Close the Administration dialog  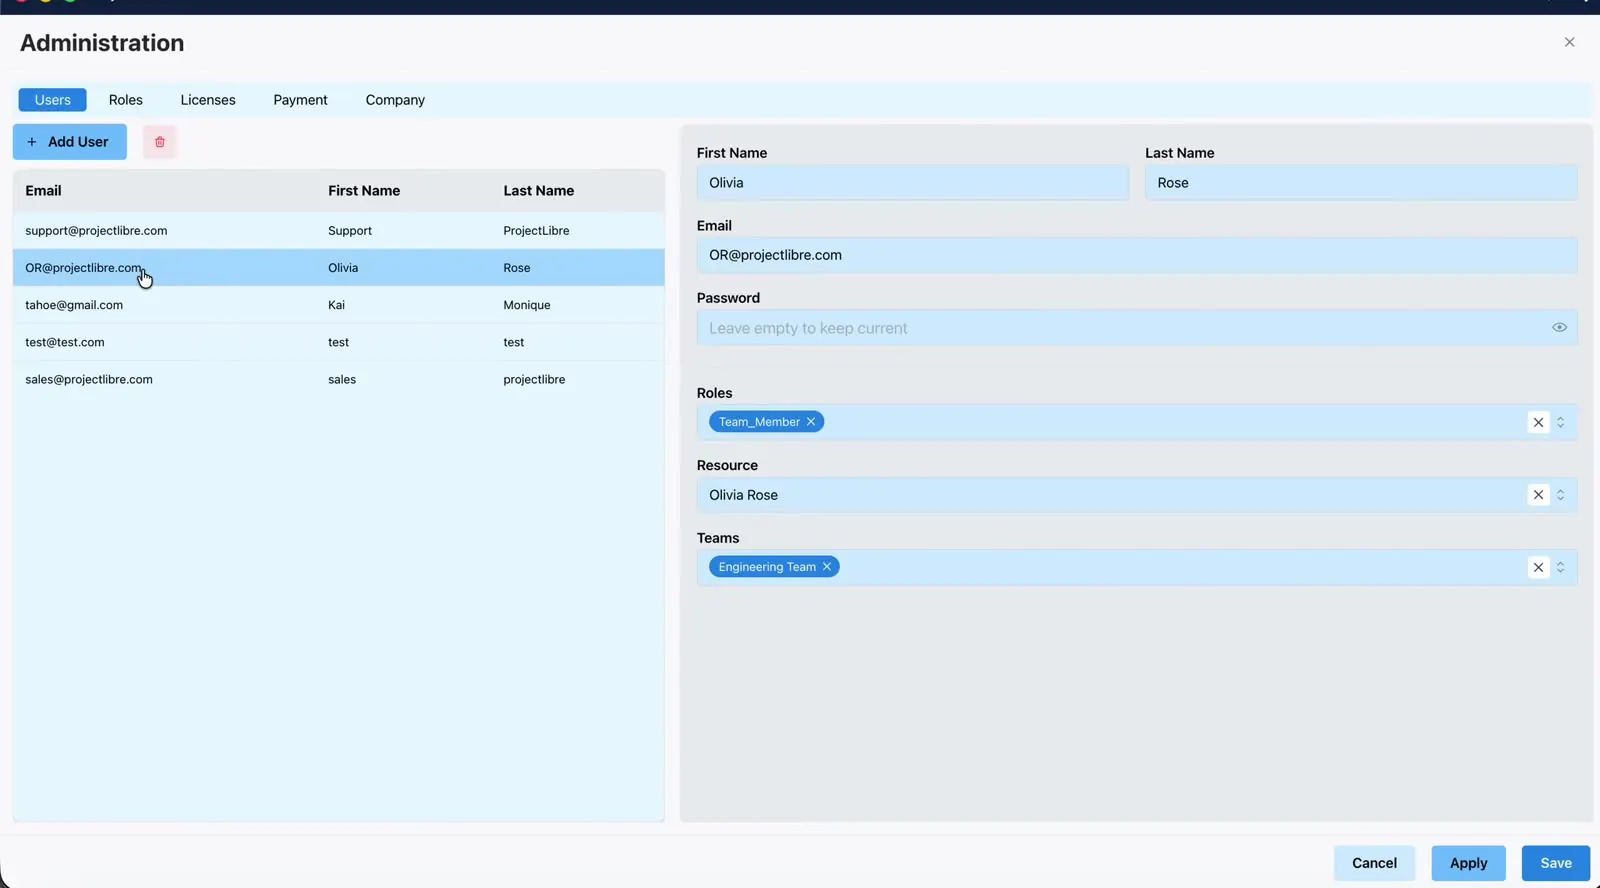click(1569, 42)
